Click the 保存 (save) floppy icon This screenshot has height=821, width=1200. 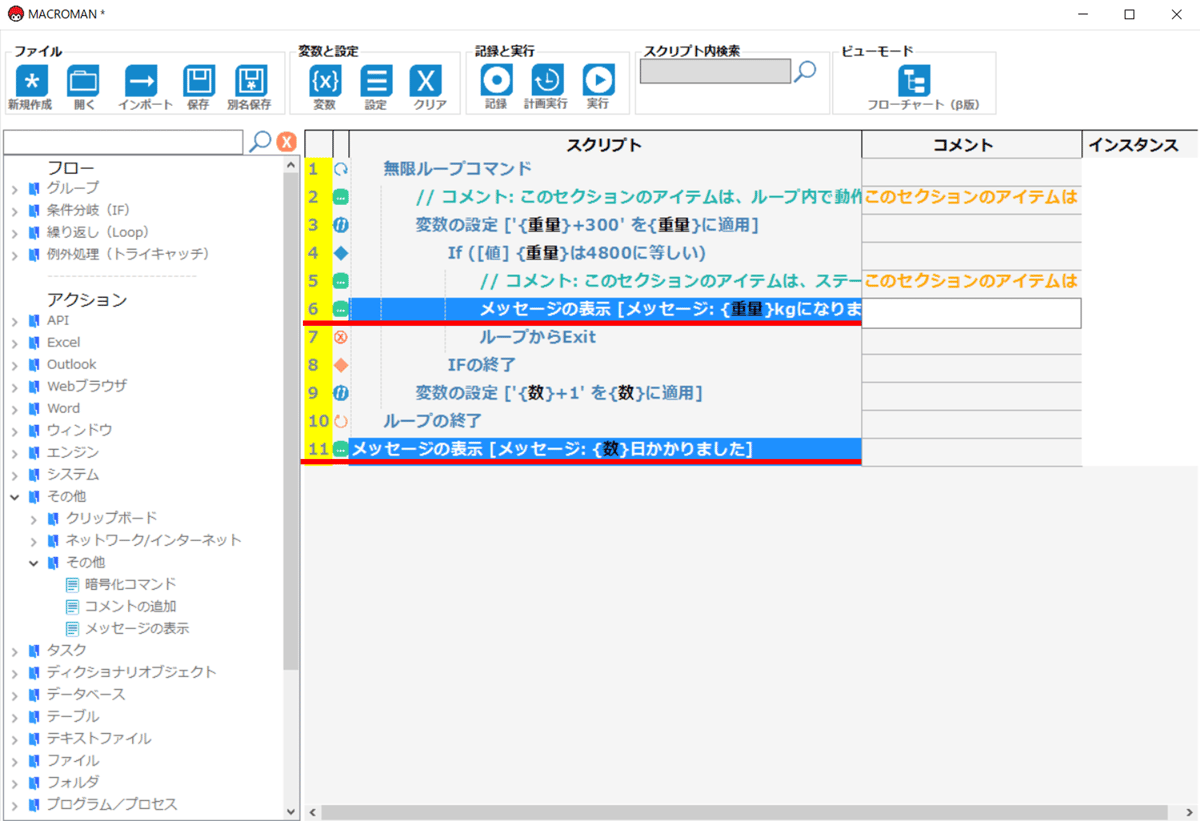click(199, 81)
